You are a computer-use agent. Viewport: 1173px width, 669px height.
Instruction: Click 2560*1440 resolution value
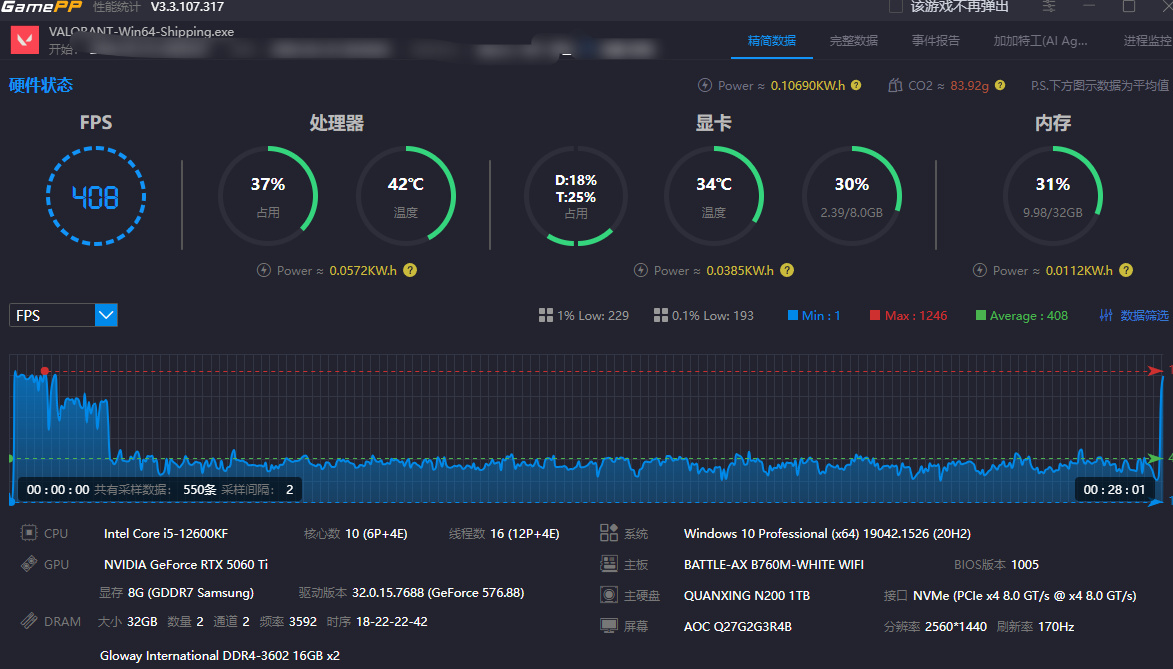[x=955, y=626]
